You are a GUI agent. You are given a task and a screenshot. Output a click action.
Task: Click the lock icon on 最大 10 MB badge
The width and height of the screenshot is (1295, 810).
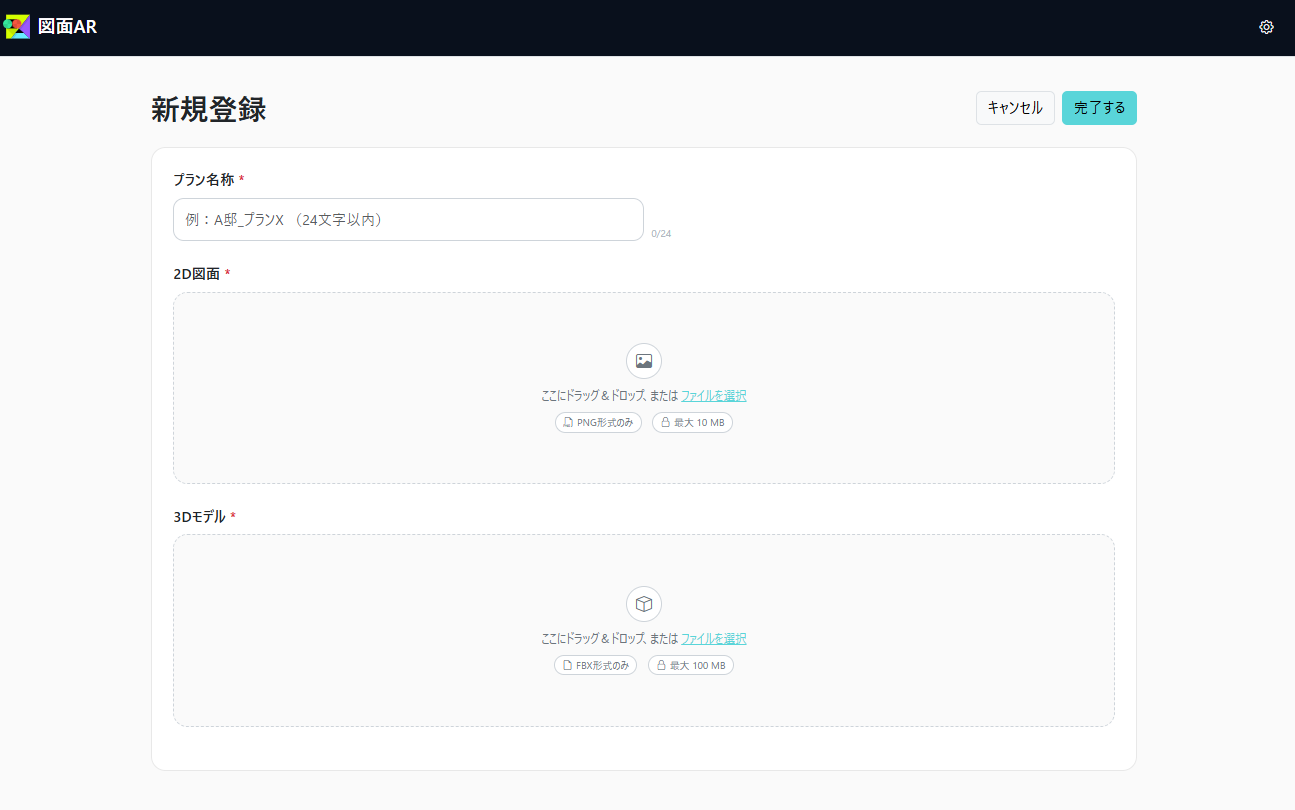point(665,423)
